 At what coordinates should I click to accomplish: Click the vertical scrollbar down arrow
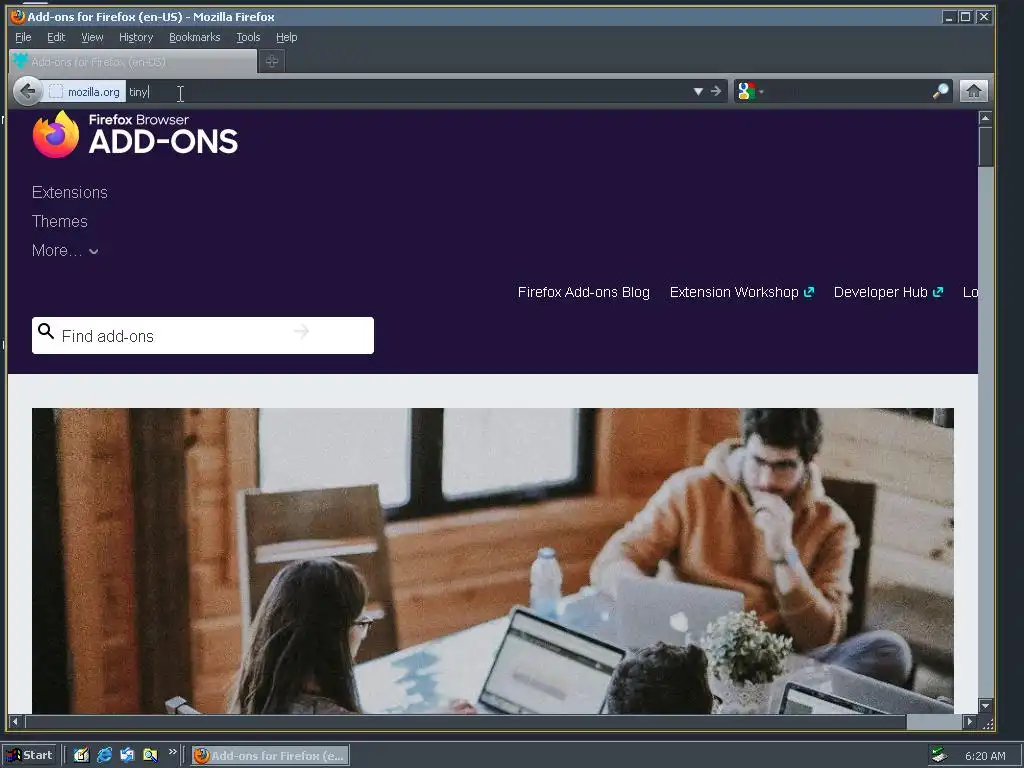coord(985,706)
